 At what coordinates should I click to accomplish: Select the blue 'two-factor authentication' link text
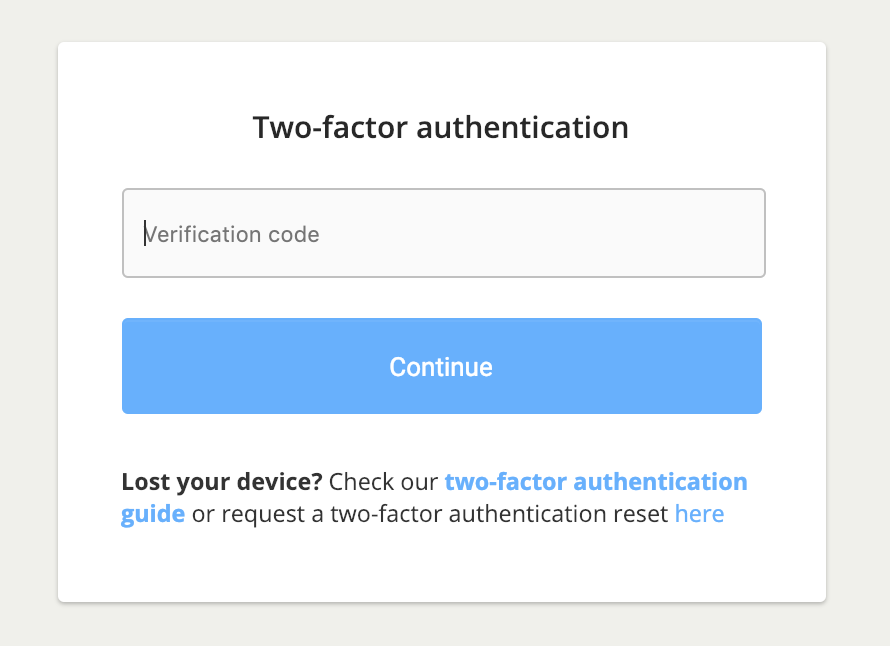(595, 482)
